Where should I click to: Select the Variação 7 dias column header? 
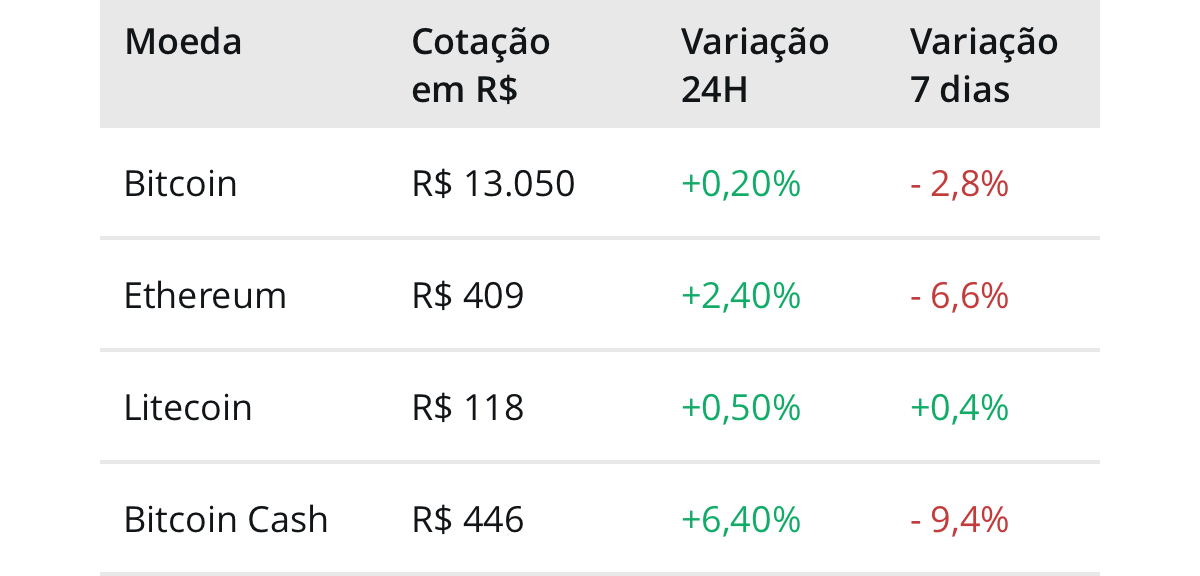click(984, 66)
